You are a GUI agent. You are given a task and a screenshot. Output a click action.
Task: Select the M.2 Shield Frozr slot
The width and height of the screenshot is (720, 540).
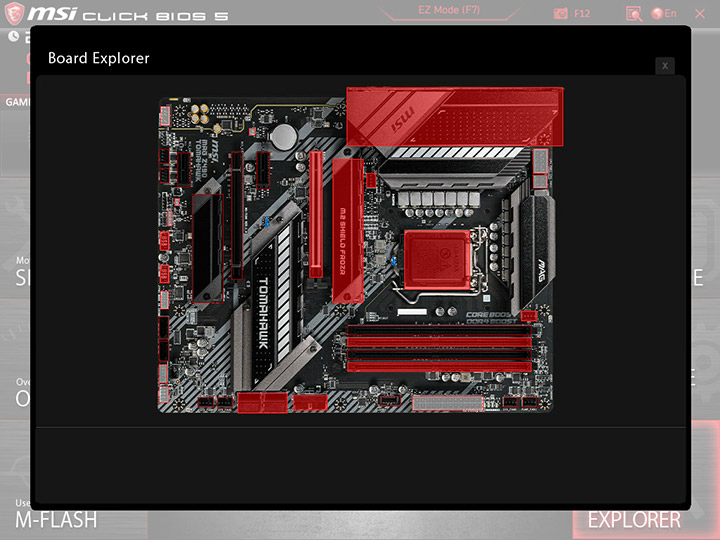[x=348, y=231]
